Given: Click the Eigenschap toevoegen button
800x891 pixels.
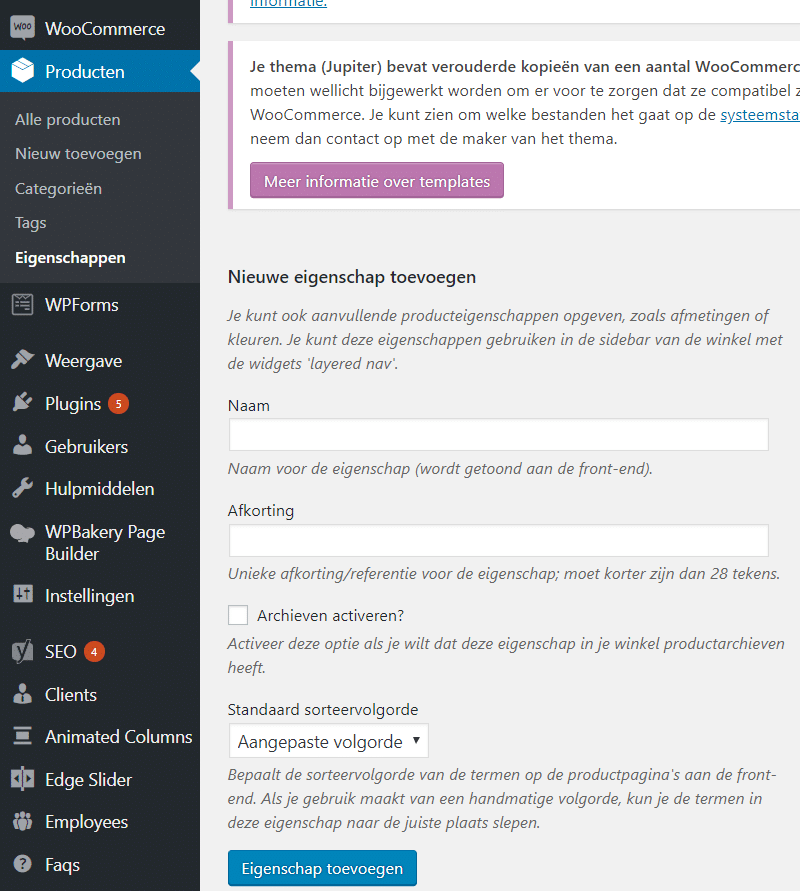Looking at the screenshot, I should [322, 868].
